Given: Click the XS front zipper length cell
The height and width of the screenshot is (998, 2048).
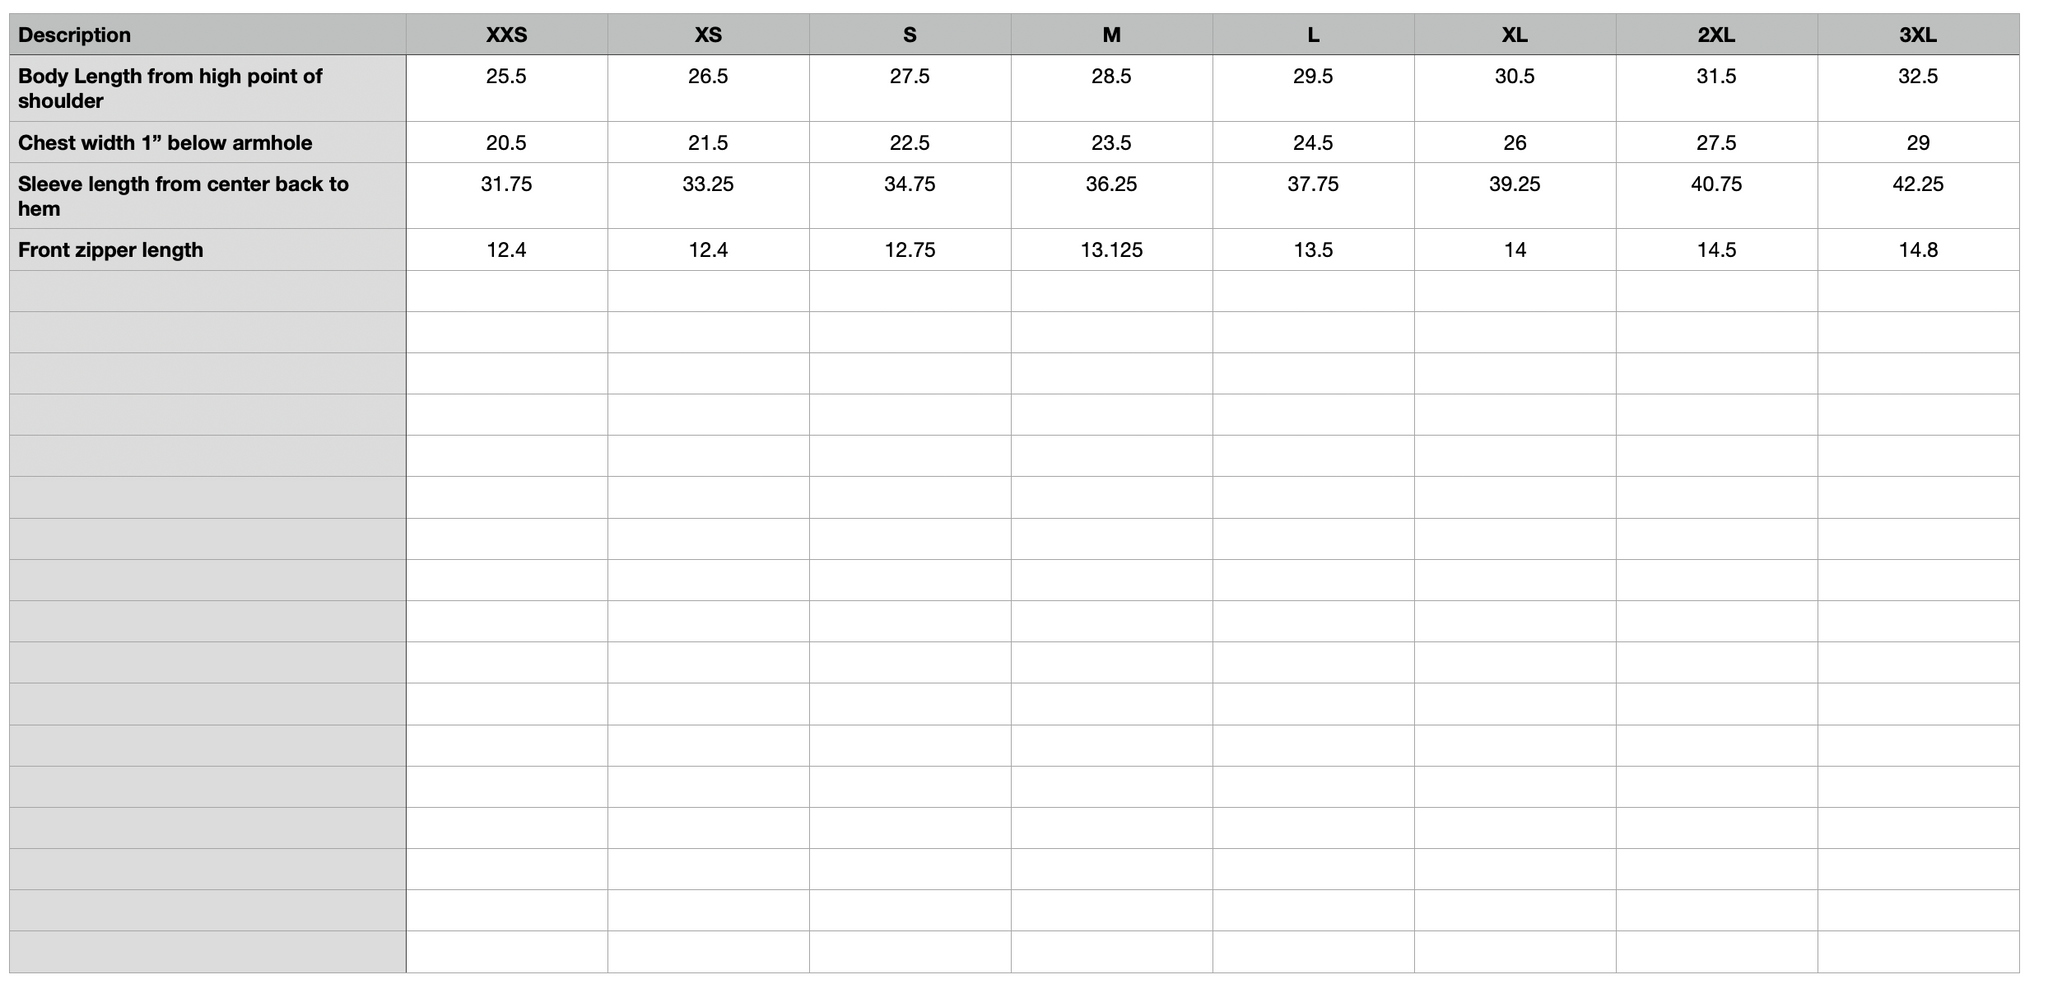Looking at the screenshot, I should 708,250.
